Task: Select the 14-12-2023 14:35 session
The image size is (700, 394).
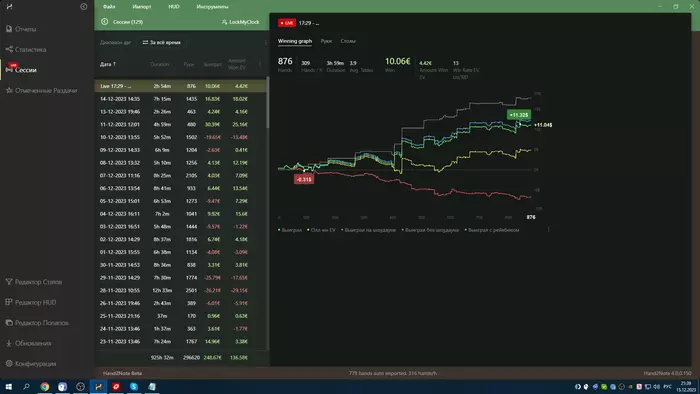Action: point(181,99)
